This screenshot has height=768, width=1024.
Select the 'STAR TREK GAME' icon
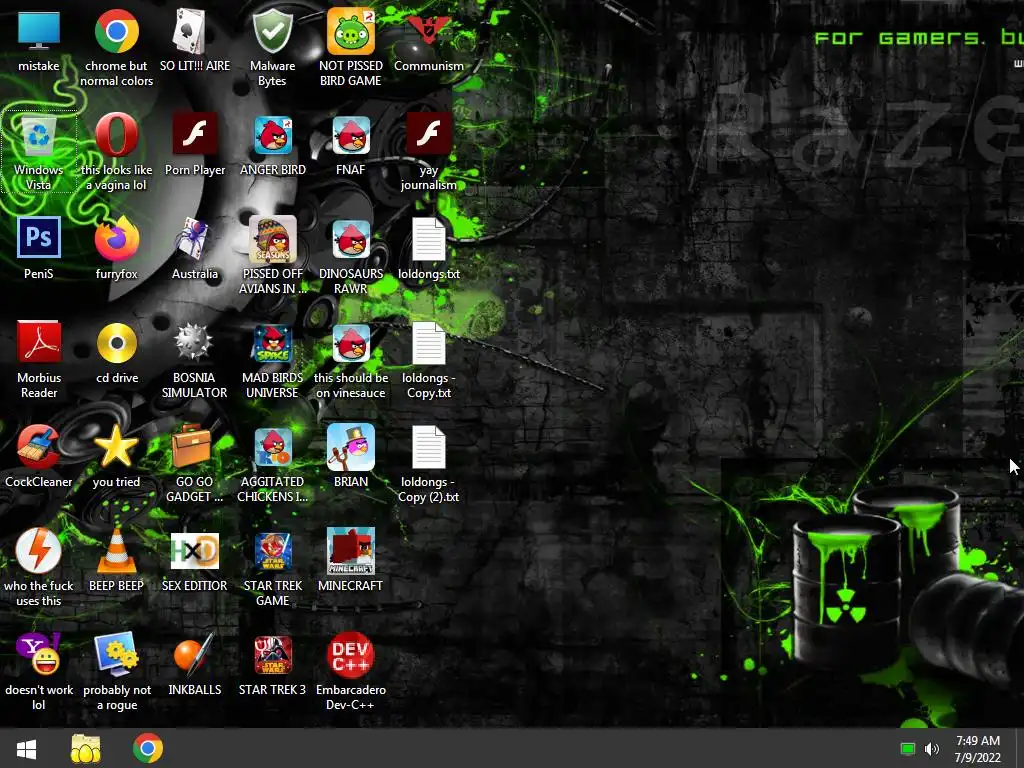tap(272, 551)
